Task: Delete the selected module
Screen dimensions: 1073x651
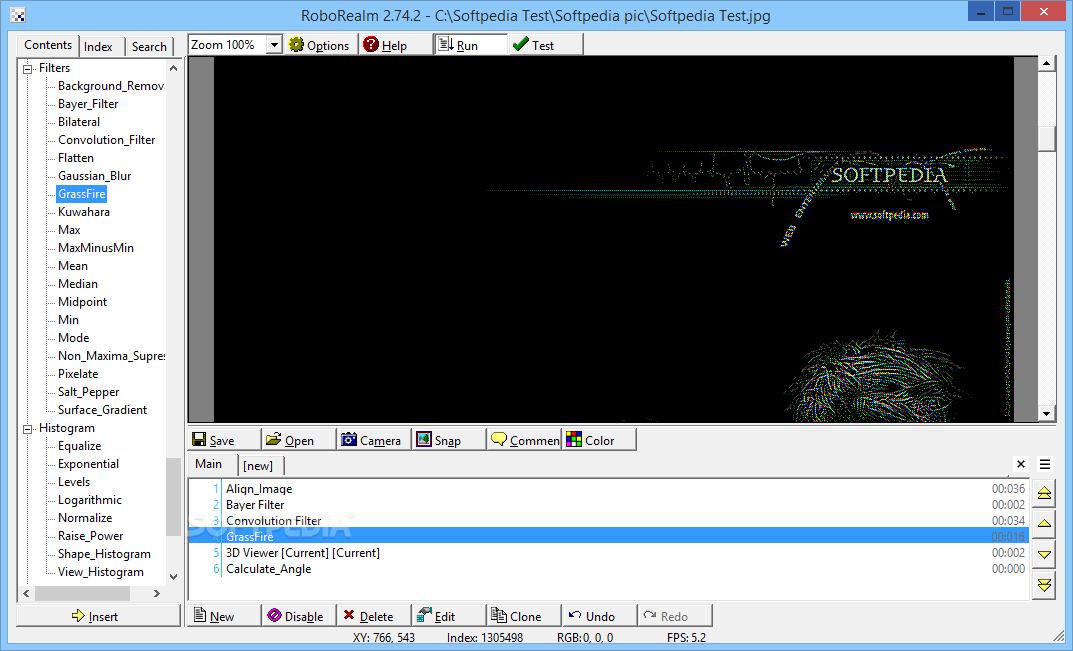Action: pyautogui.click(x=374, y=616)
